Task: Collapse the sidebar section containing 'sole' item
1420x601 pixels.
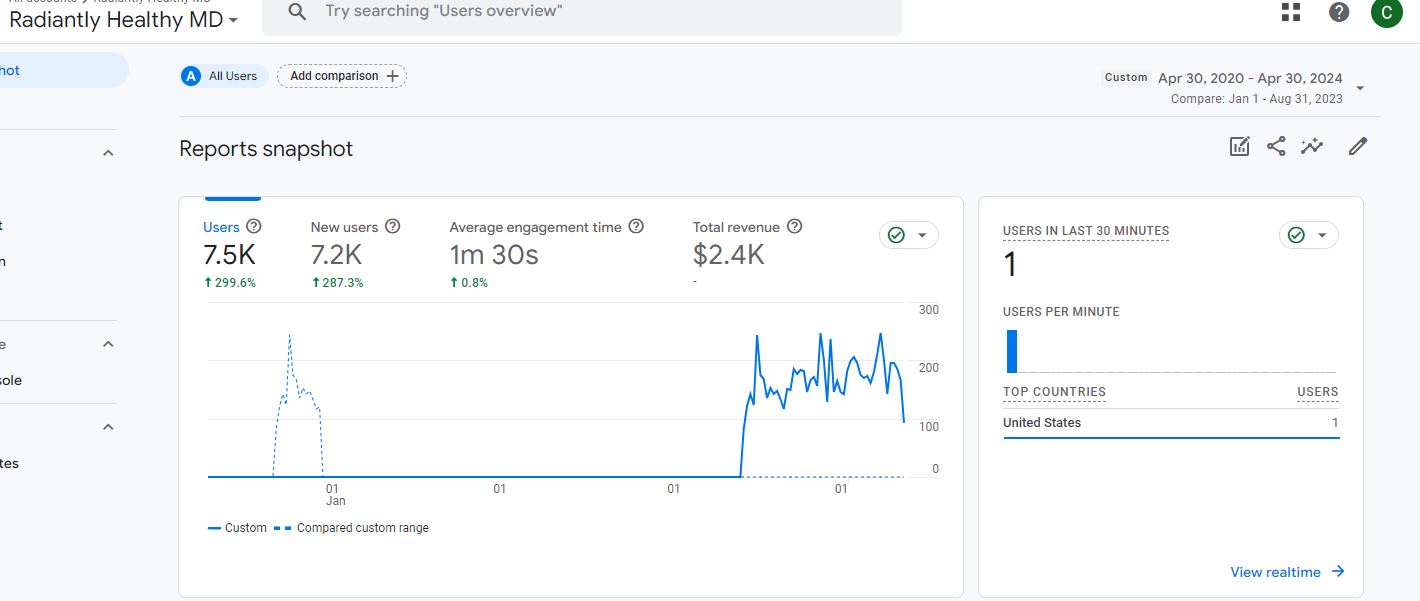Action: pyautogui.click(x=108, y=344)
